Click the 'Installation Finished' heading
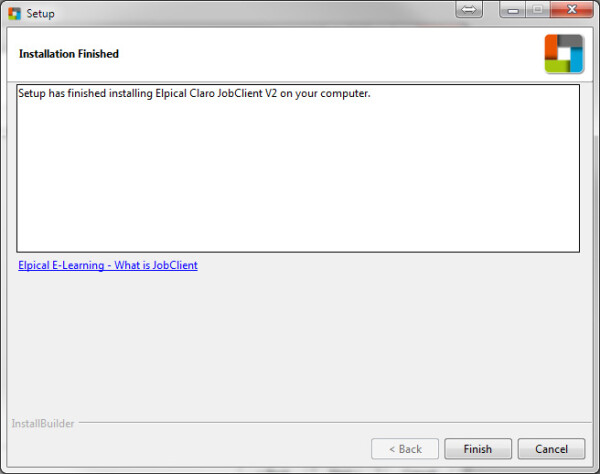 pyautogui.click(x=69, y=54)
